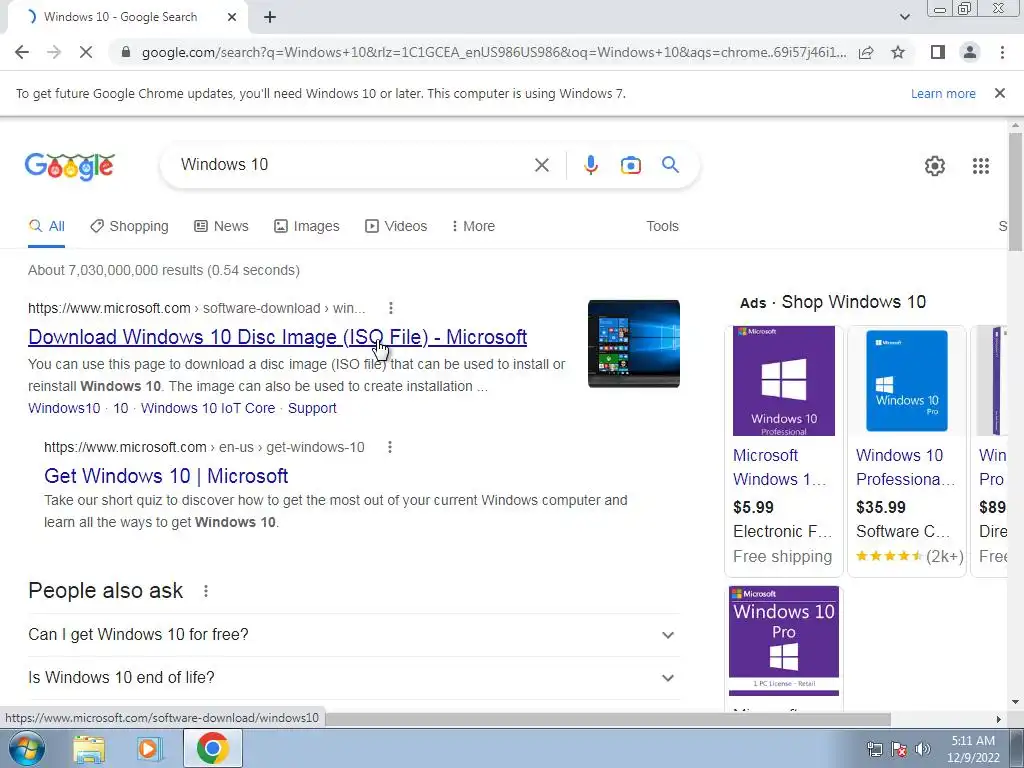
Task: Click the lock site info icon
Action: pos(126,52)
